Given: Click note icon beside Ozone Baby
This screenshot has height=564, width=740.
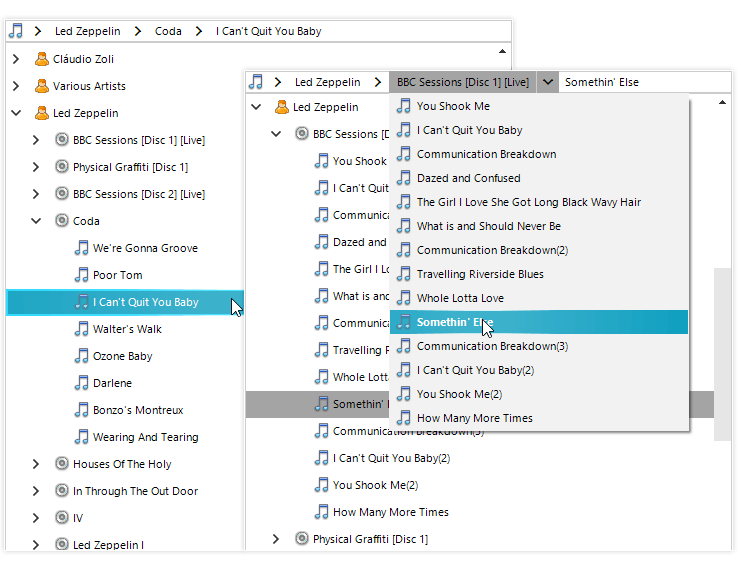Looking at the screenshot, I should (x=82, y=355).
